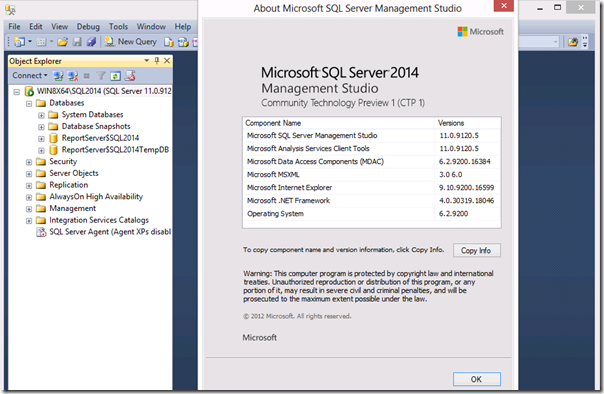Screen dimensions: 604x394
Task: Open the combo box dropdown in right toolbar
Action: pyautogui.click(x=555, y=42)
